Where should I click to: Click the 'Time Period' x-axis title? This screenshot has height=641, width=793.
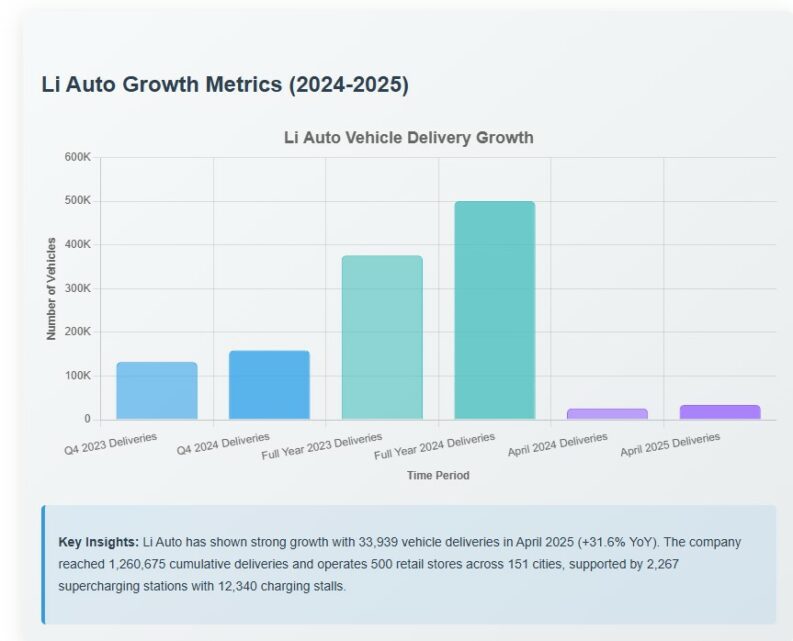(438, 475)
